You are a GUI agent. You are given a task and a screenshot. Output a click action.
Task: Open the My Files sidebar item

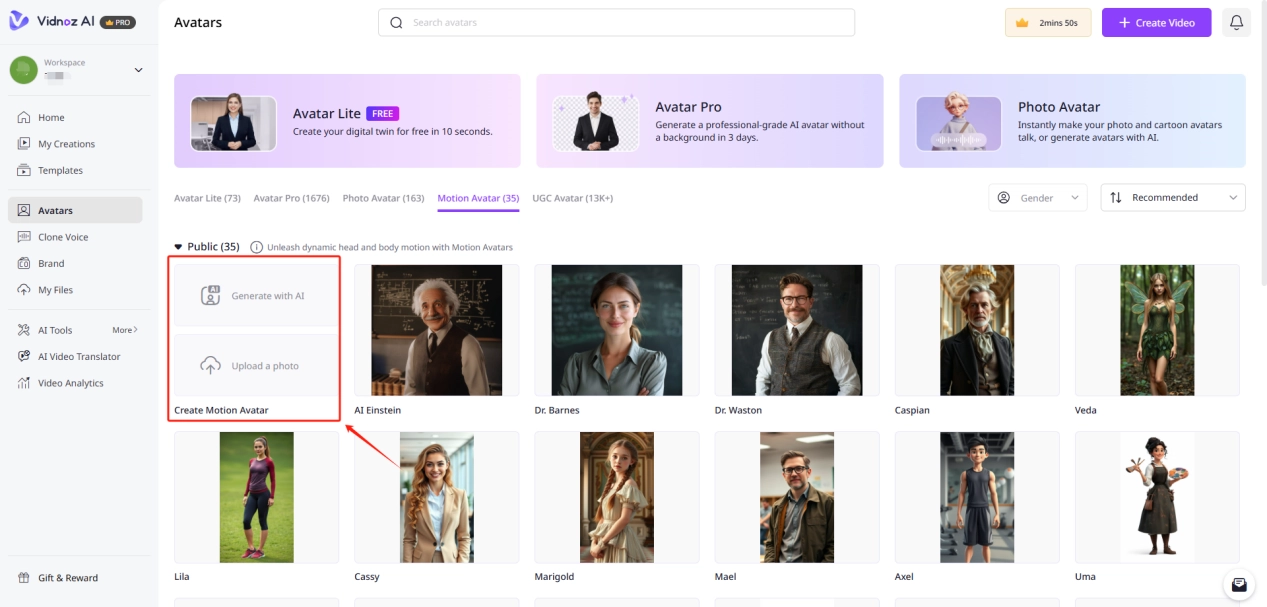coord(55,290)
